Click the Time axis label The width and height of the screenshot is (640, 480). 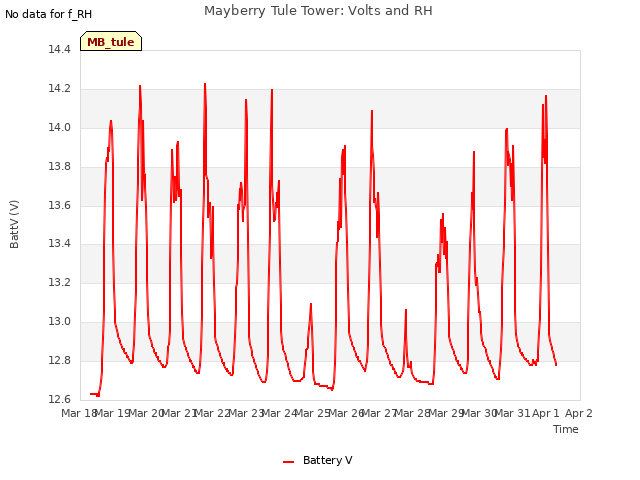(566, 429)
